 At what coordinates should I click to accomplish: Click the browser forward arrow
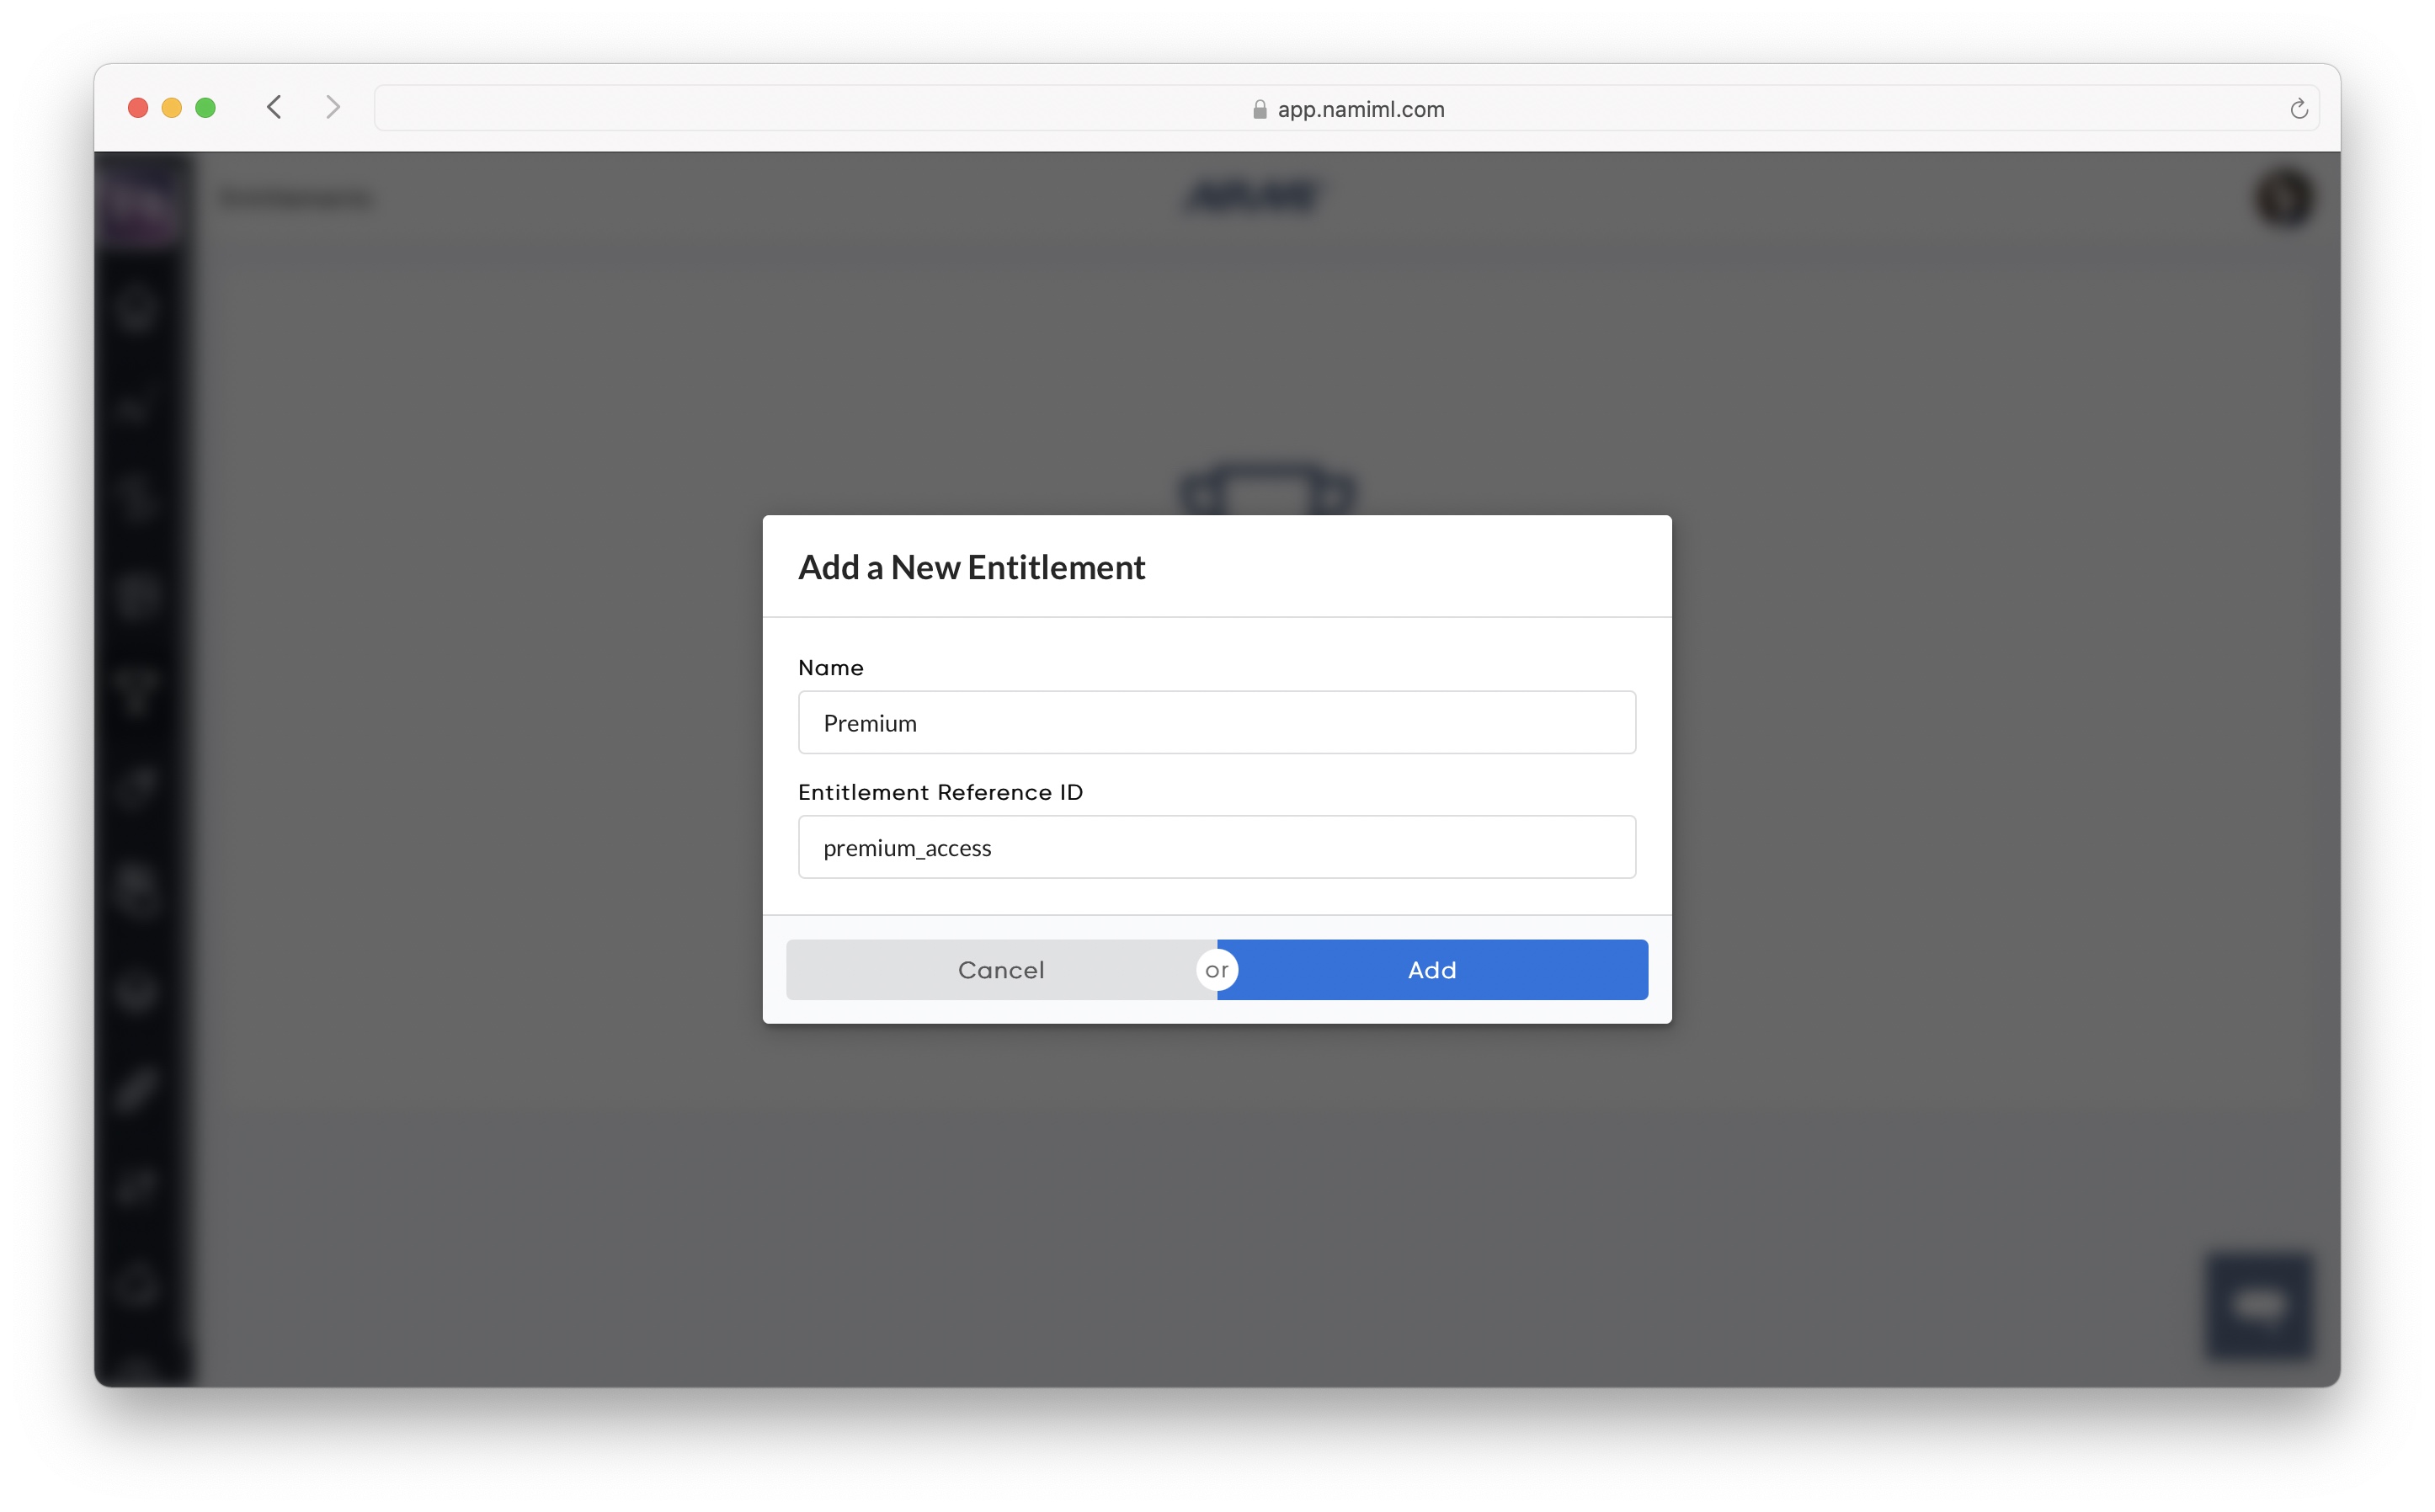[x=333, y=107]
